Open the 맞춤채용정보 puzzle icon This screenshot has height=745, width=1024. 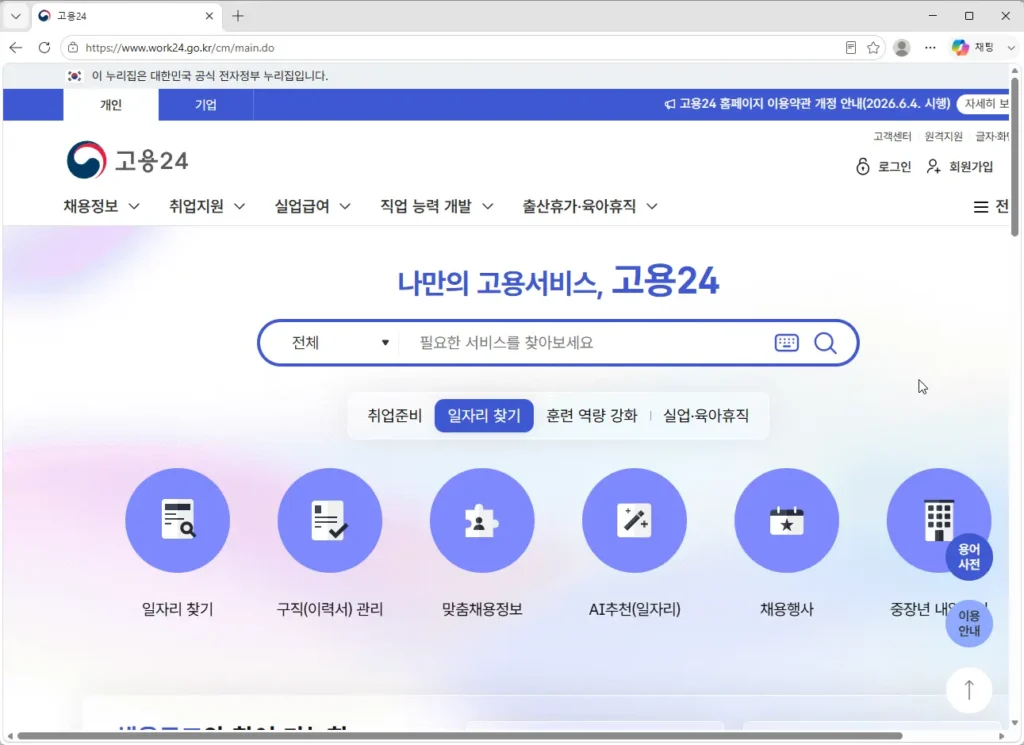click(x=482, y=520)
